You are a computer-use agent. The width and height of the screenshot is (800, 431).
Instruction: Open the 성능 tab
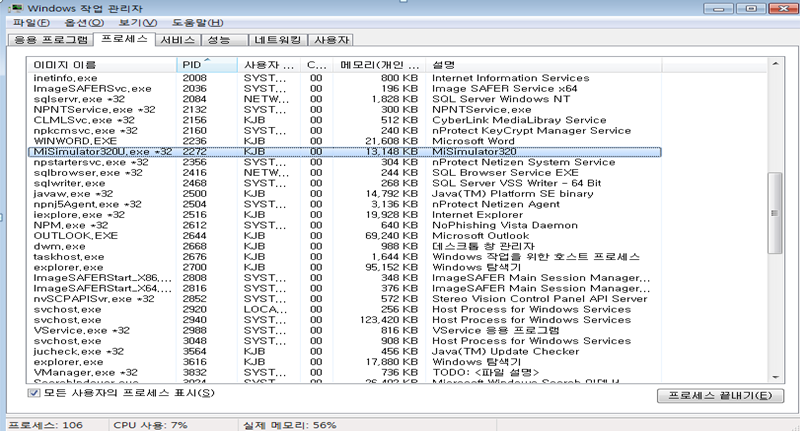[217, 40]
